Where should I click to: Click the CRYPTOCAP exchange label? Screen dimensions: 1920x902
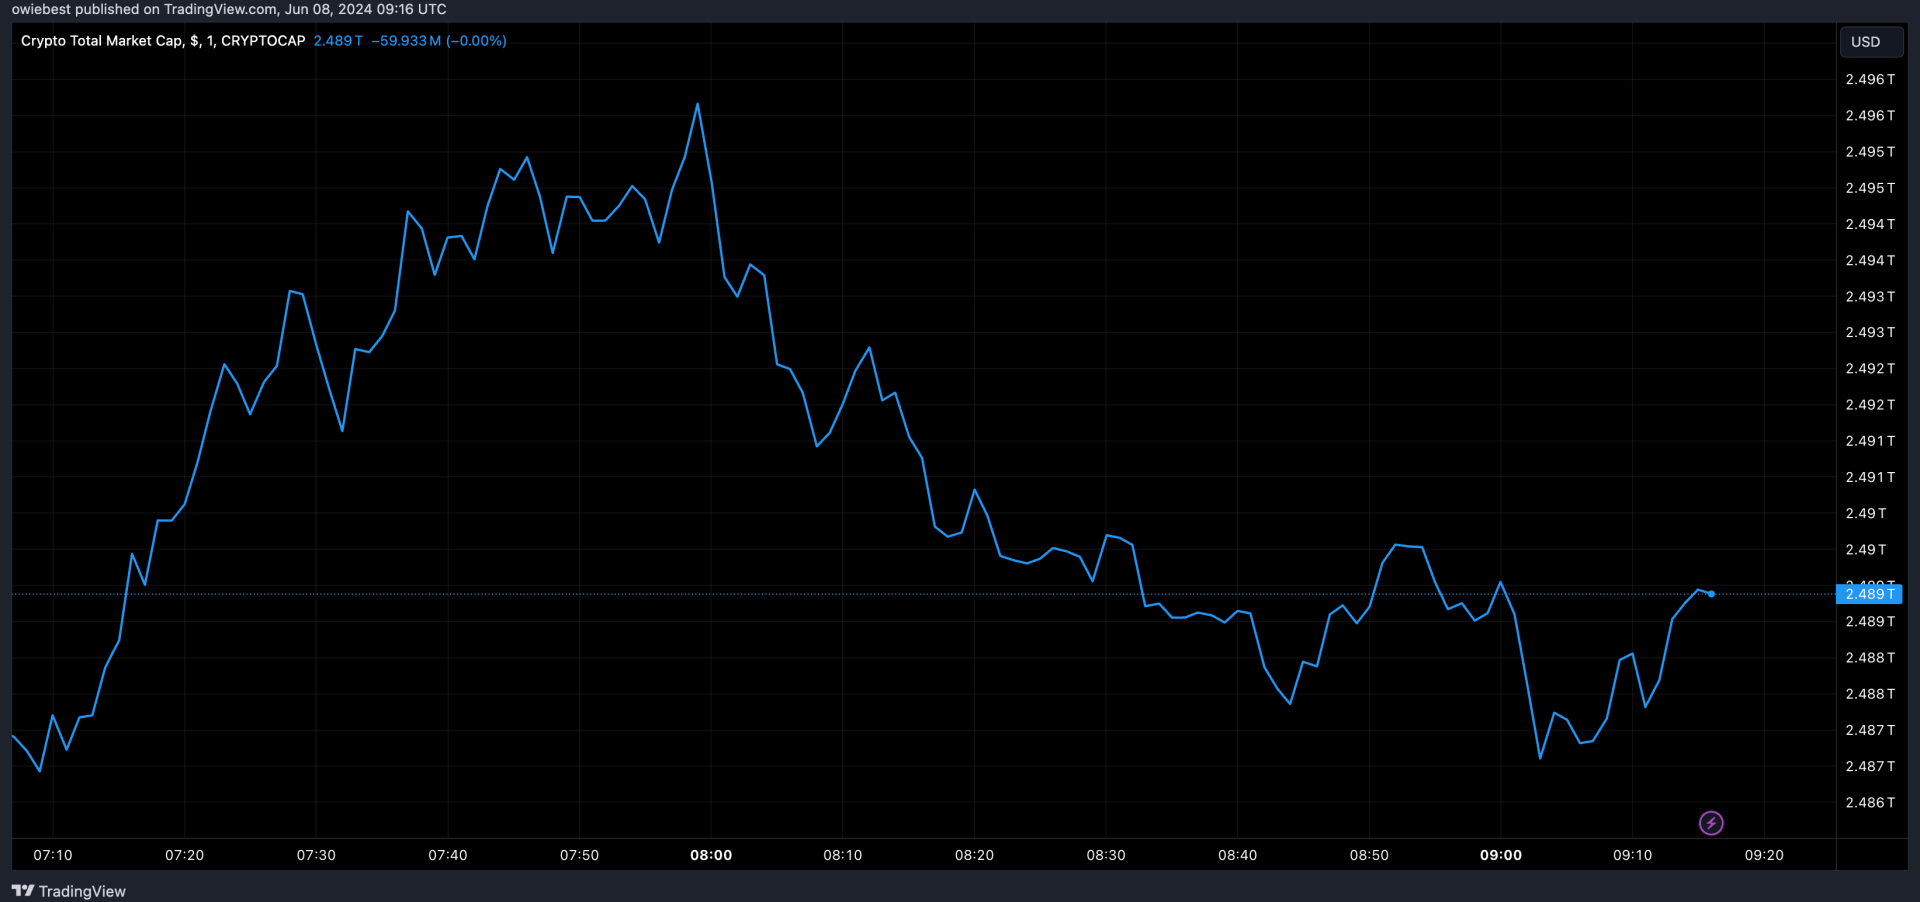click(x=263, y=41)
